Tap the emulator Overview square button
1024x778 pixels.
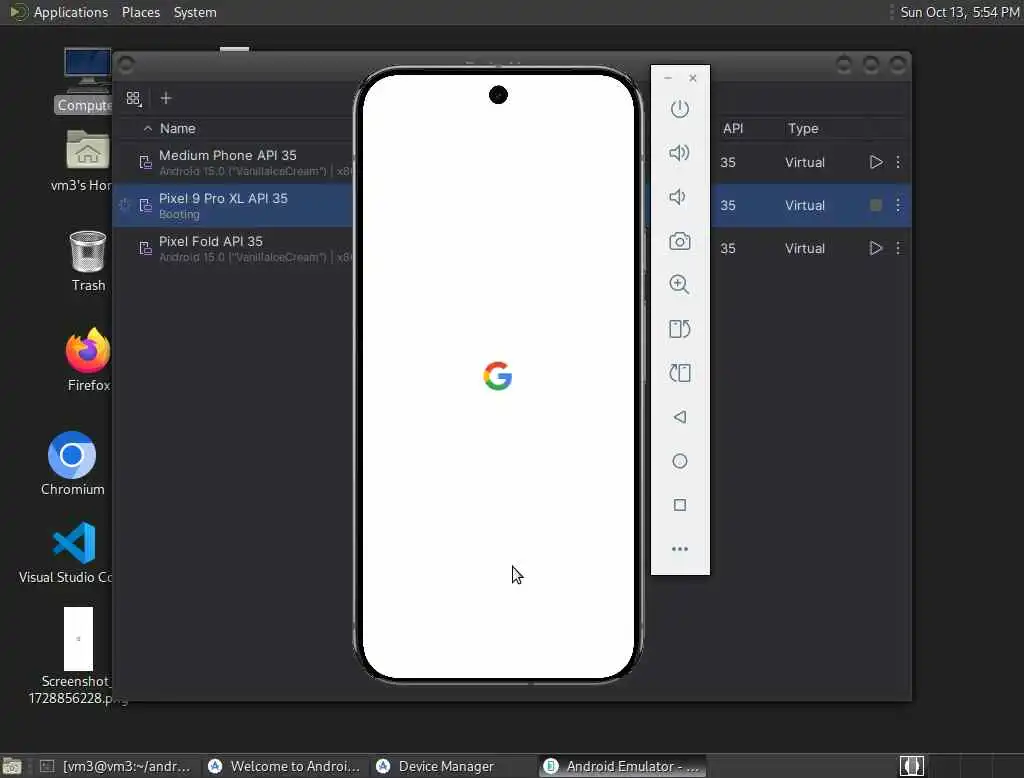tap(680, 505)
